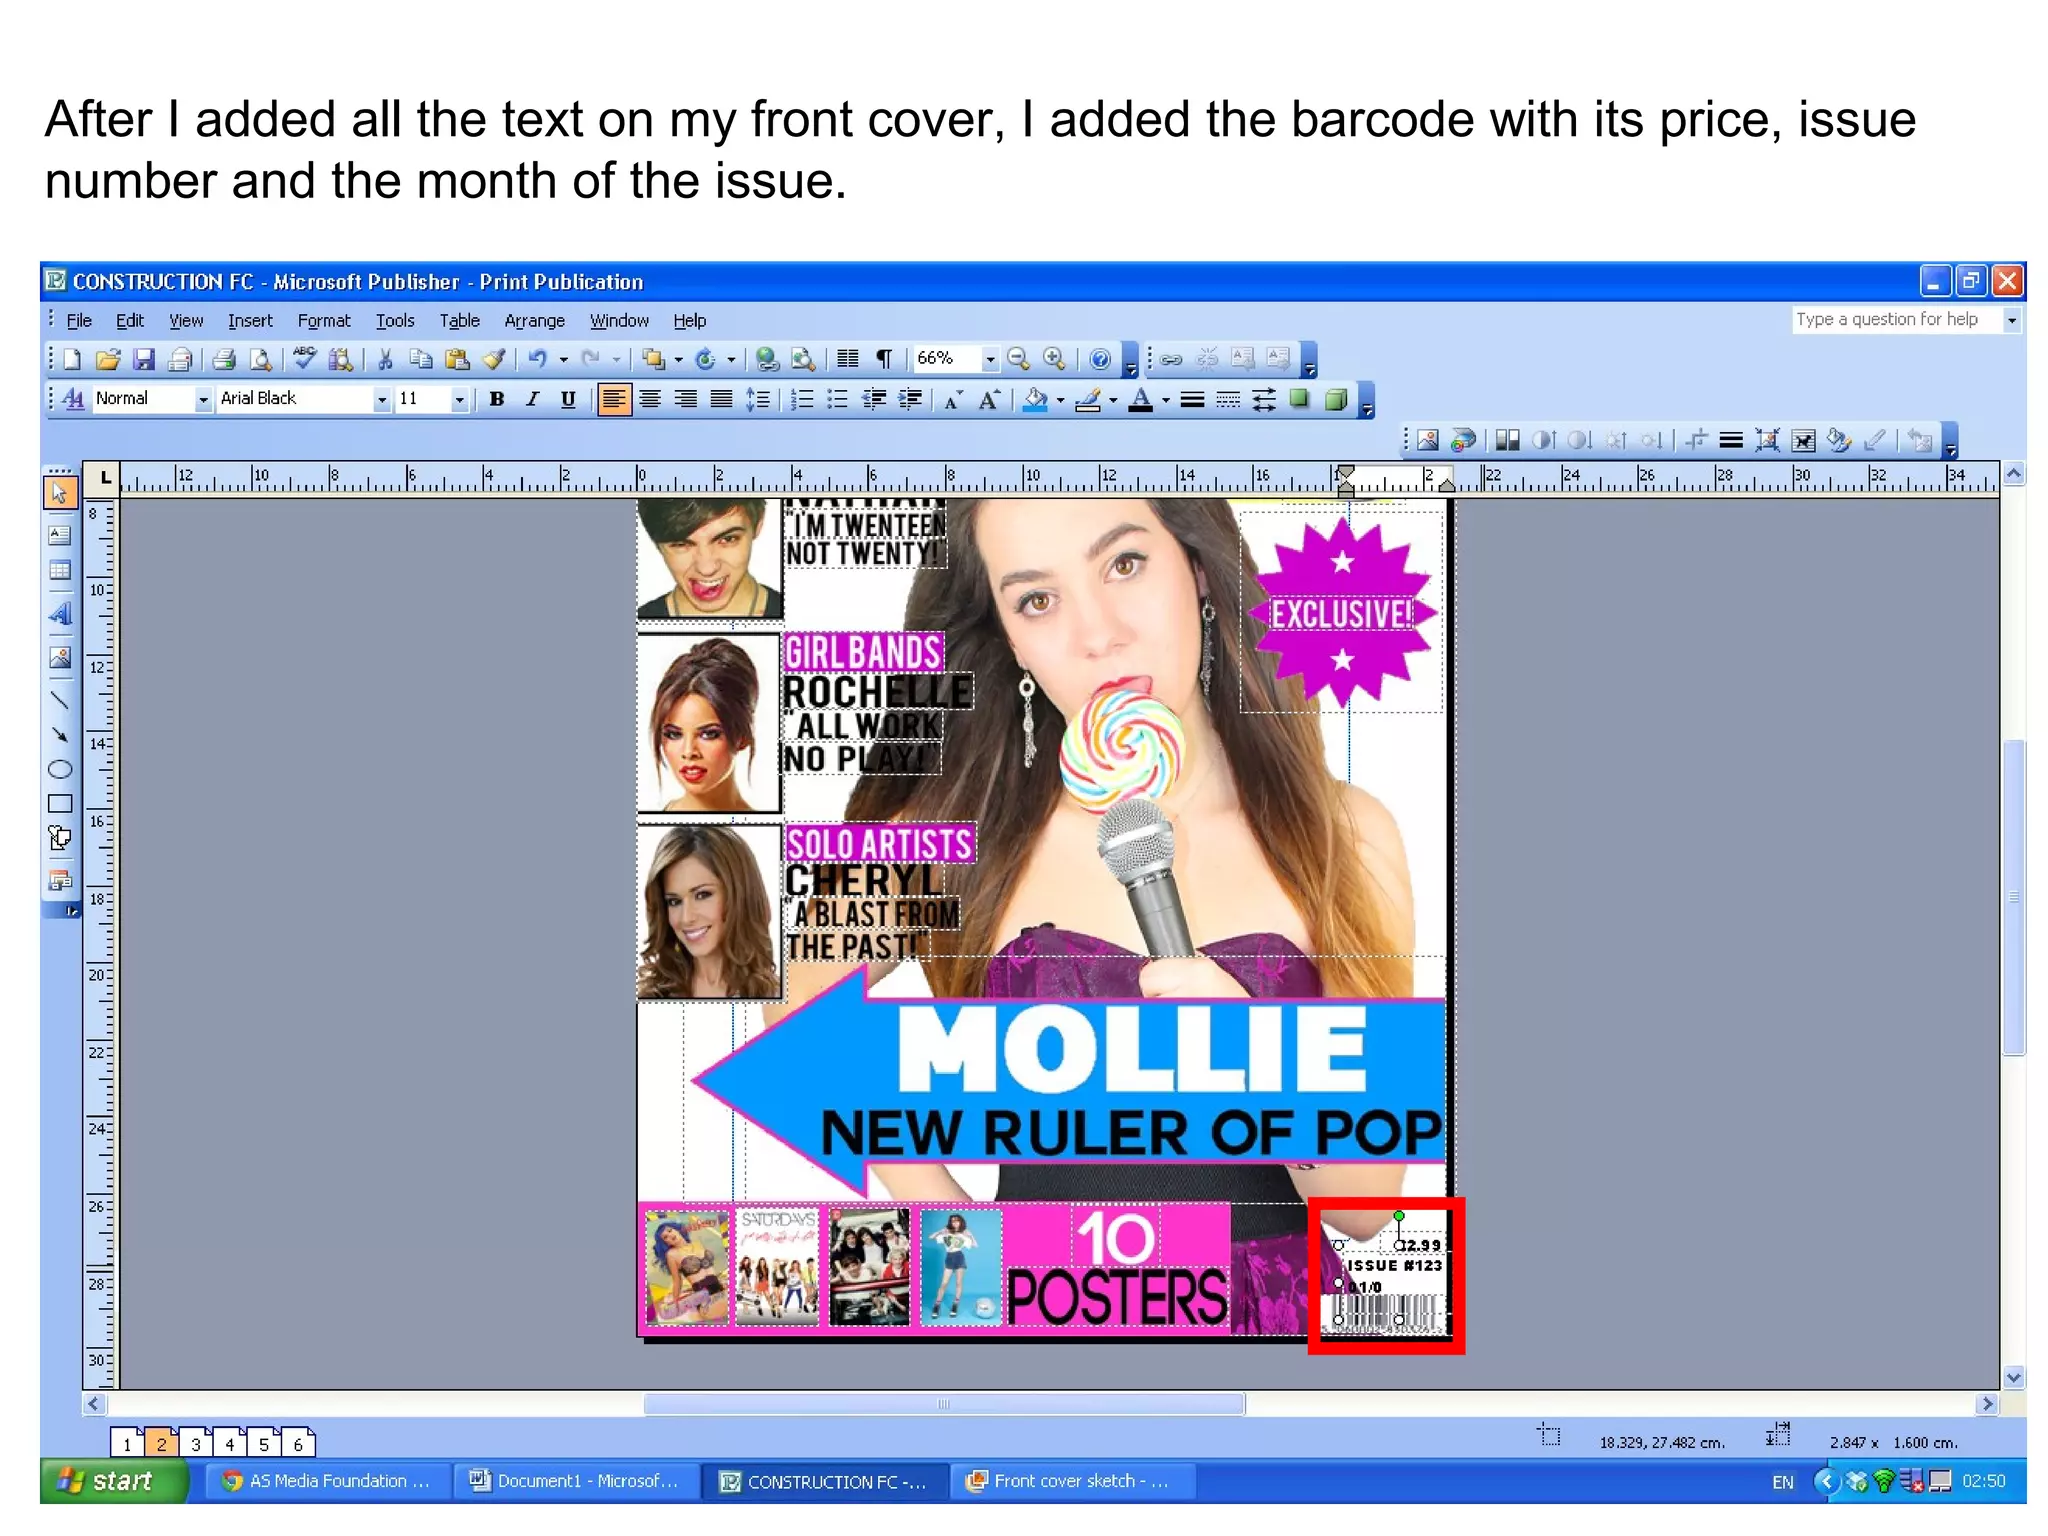Image resolution: width=2048 pixels, height=1536 pixels.
Task: Open the 66% zoom level dropdown
Action: (x=990, y=359)
